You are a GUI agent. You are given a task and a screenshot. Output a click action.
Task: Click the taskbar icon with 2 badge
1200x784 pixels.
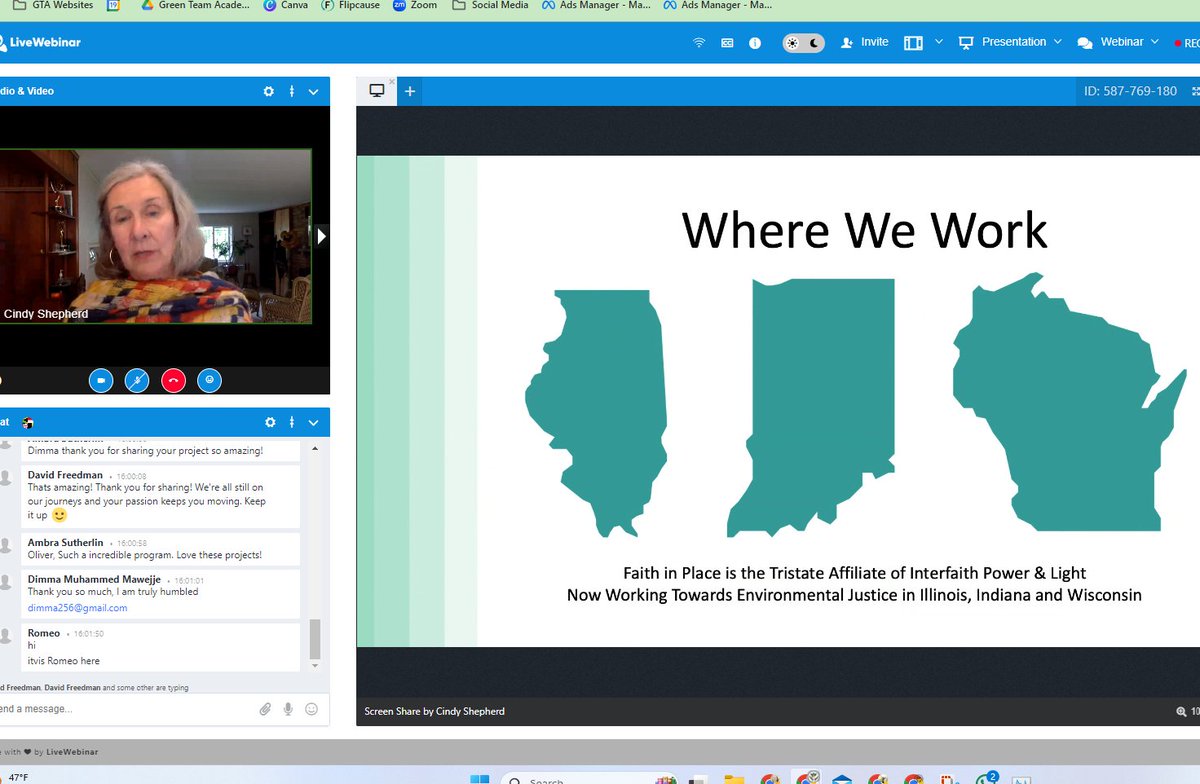pos(986,777)
